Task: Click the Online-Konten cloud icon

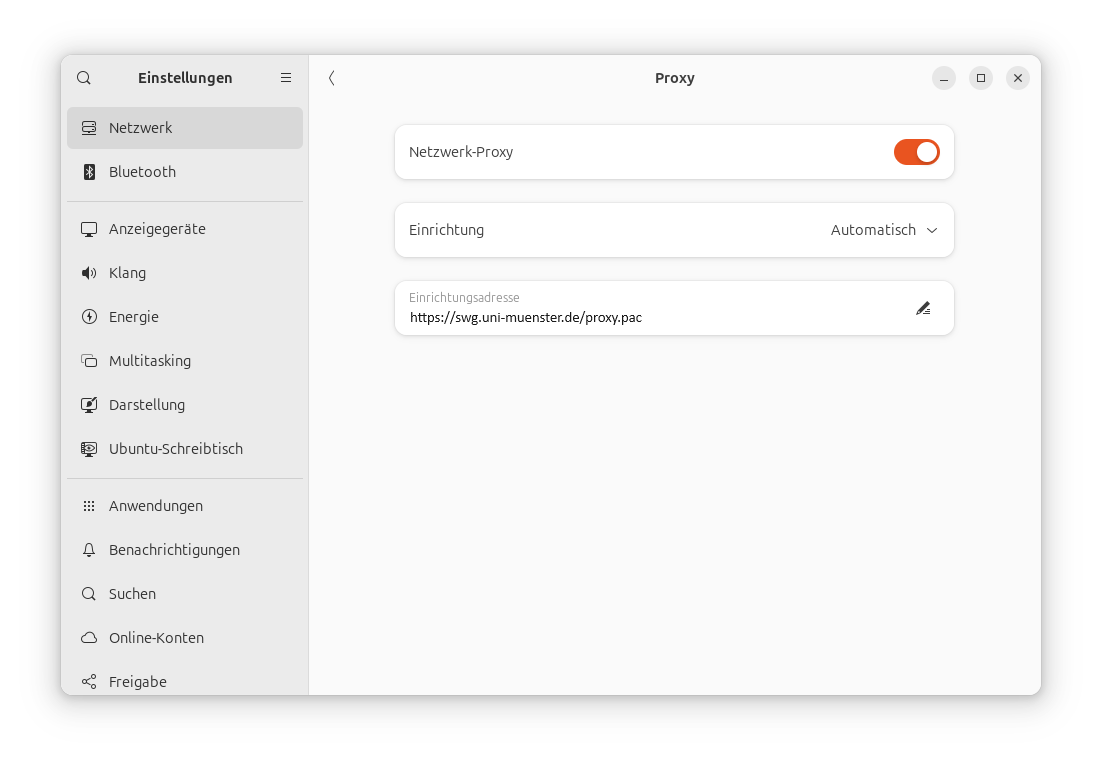Action: point(89,638)
